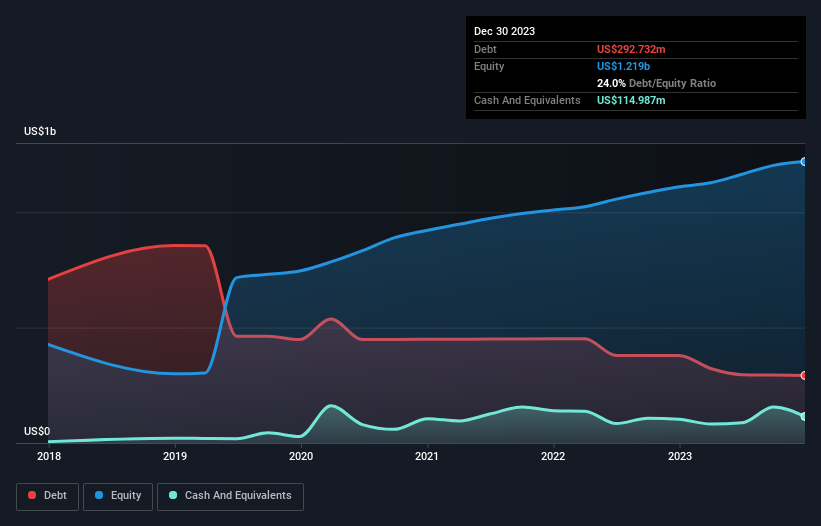Image resolution: width=821 pixels, height=526 pixels.
Task: Toggle the Cash And Equivalents legend button
Action: tap(230, 496)
